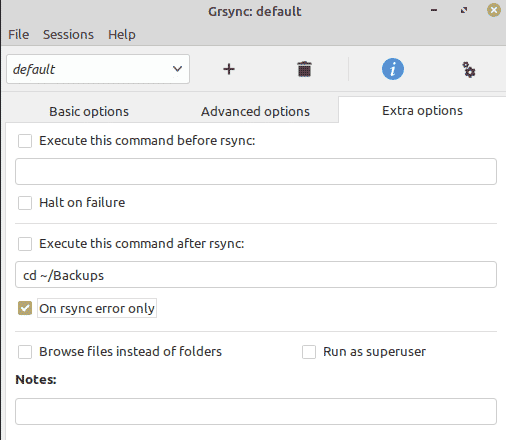Switch to the Basic options tab
This screenshot has height=440, width=506.
point(89,111)
